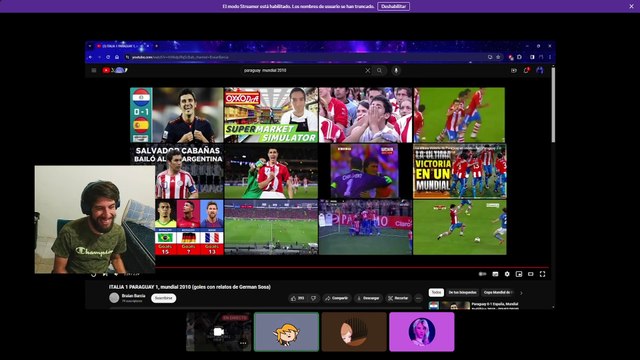This screenshot has height=360, width=640.
Task: Open the YouTube create video icon
Action: [513, 70]
